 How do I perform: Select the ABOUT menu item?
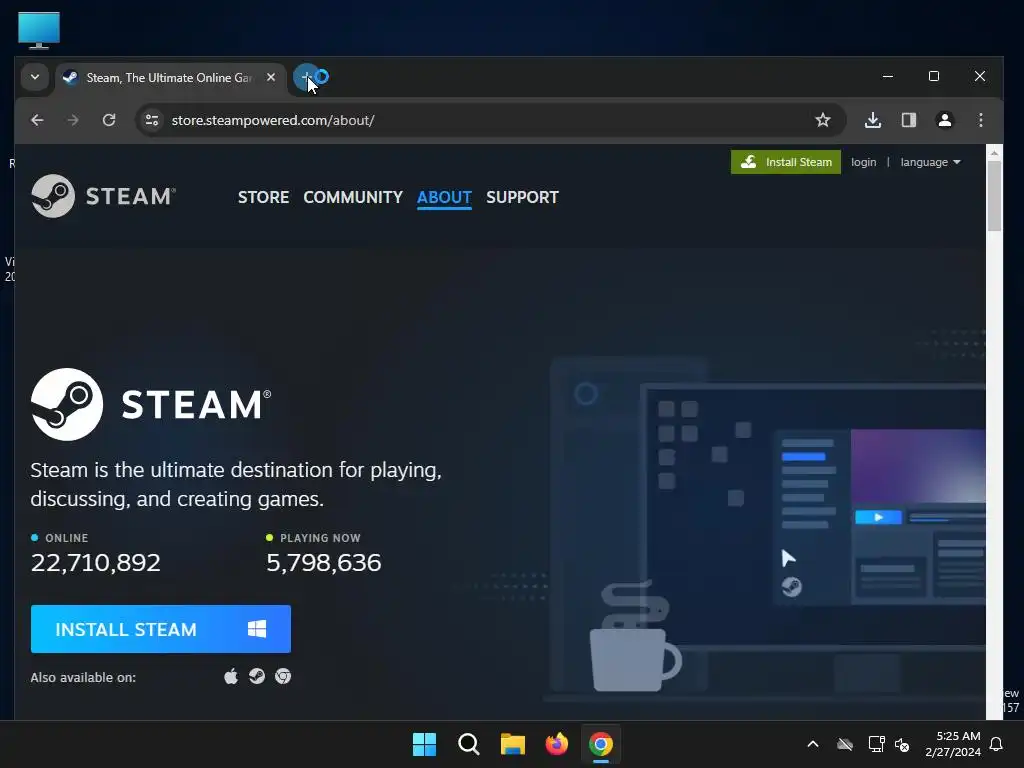click(444, 197)
